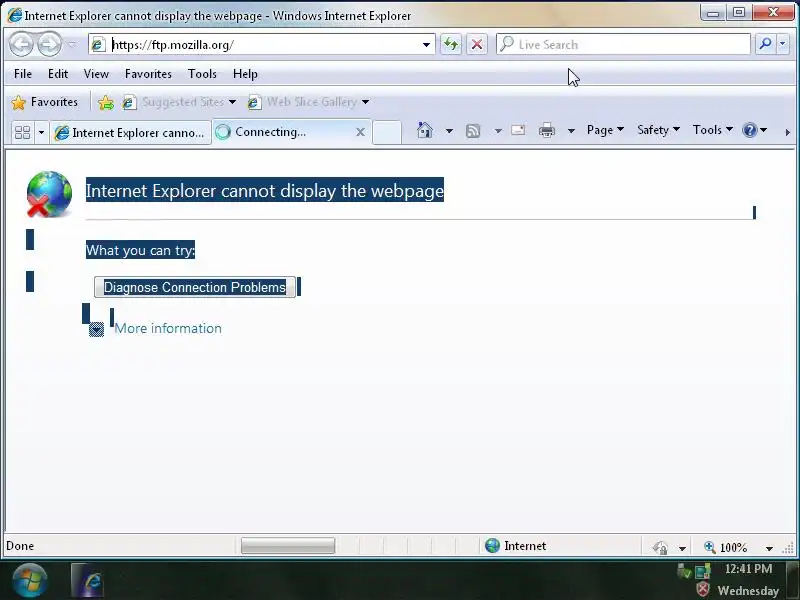The height and width of the screenshot is (600, 800).
Task: Open the Safety command bar menu
Action: pos(658,130)
